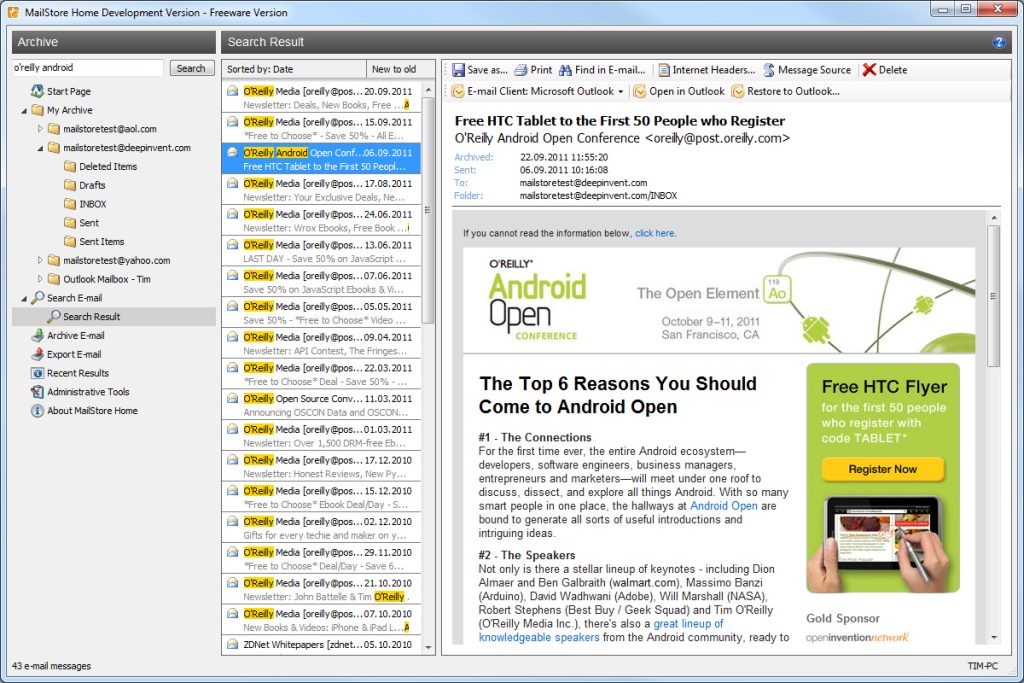The width and height of the screenshot is (1024, 683).
Task: Click the Save as disk icon
Action: point(458,70)
